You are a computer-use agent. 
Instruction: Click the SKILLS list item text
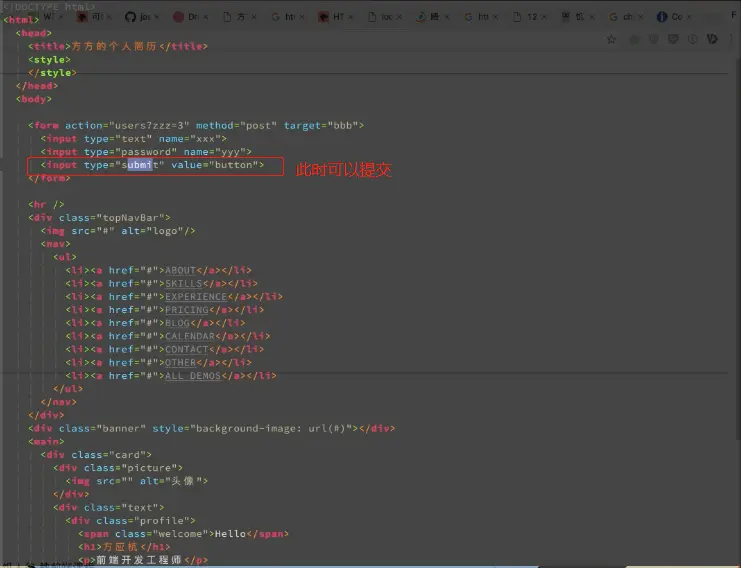click(x=183, y=284)
